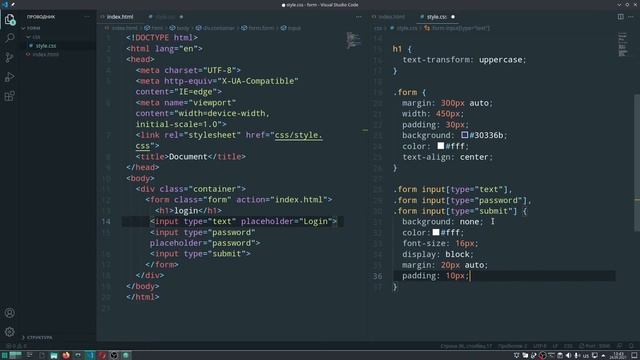This screenshot has height=360, width=640.
Task: Open style.css from the Explorer tree
Action: (46, 46)
